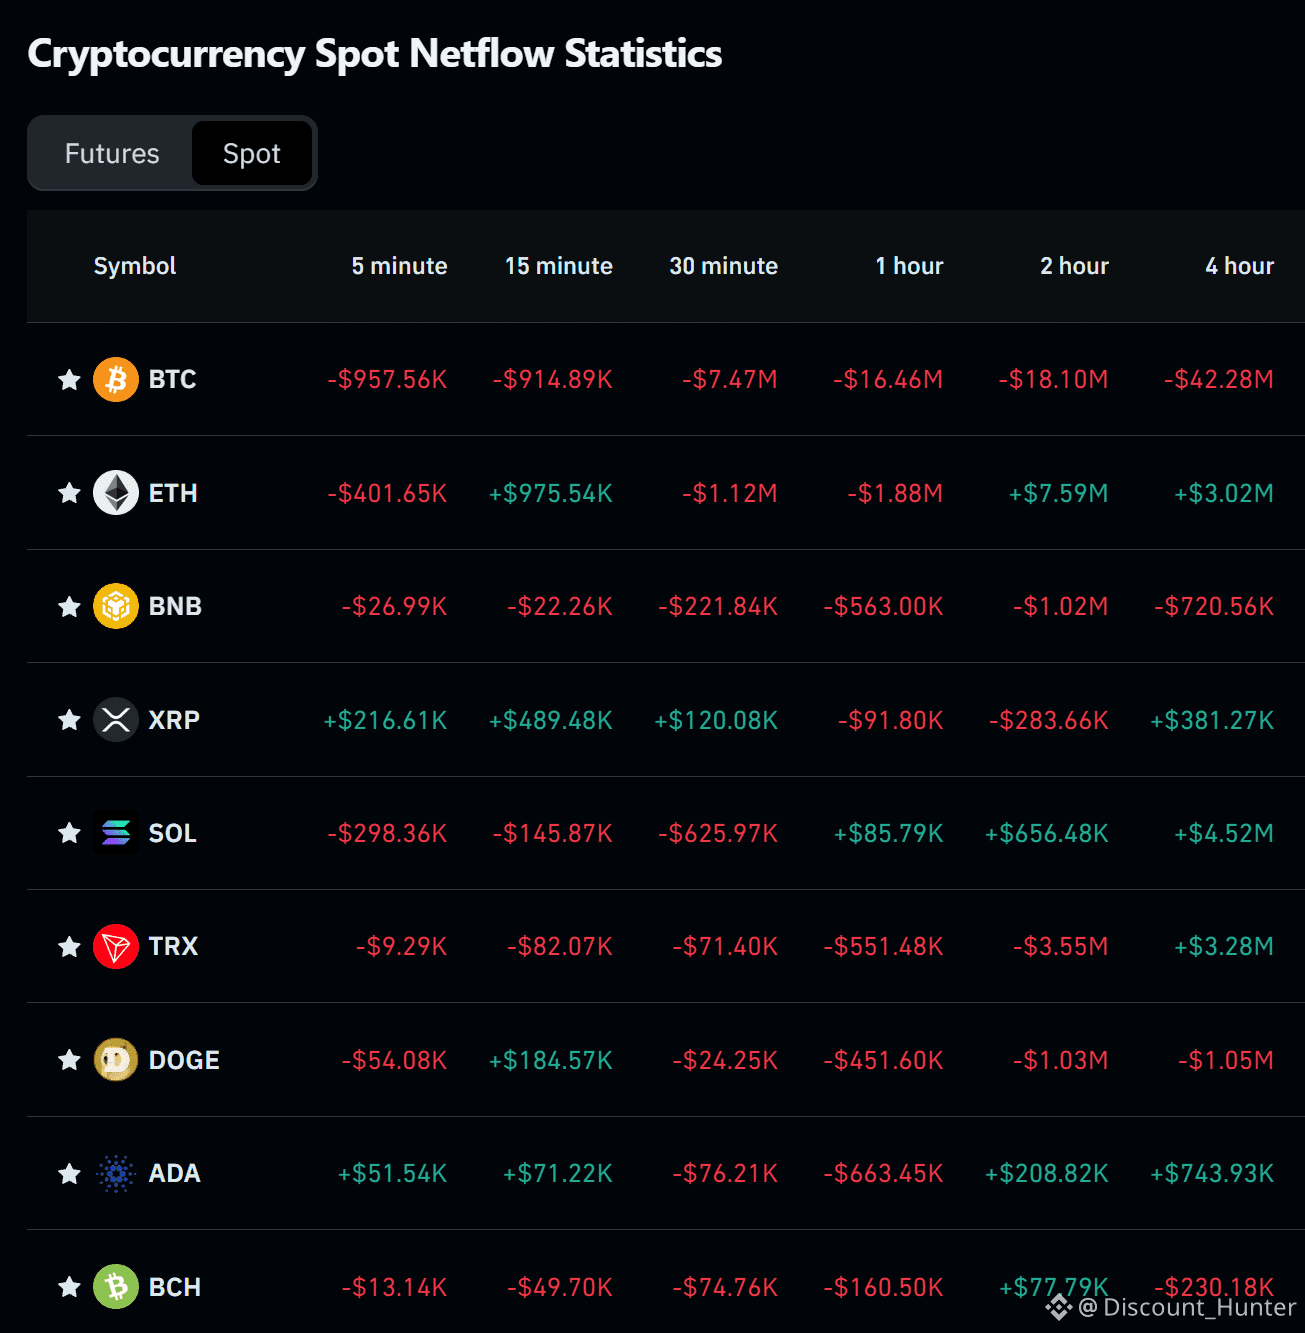The width and height of the screenshot is (1305, 1333).
Task: Click the Dogecoin coin icon
Action: click(x=116, y=1060)
